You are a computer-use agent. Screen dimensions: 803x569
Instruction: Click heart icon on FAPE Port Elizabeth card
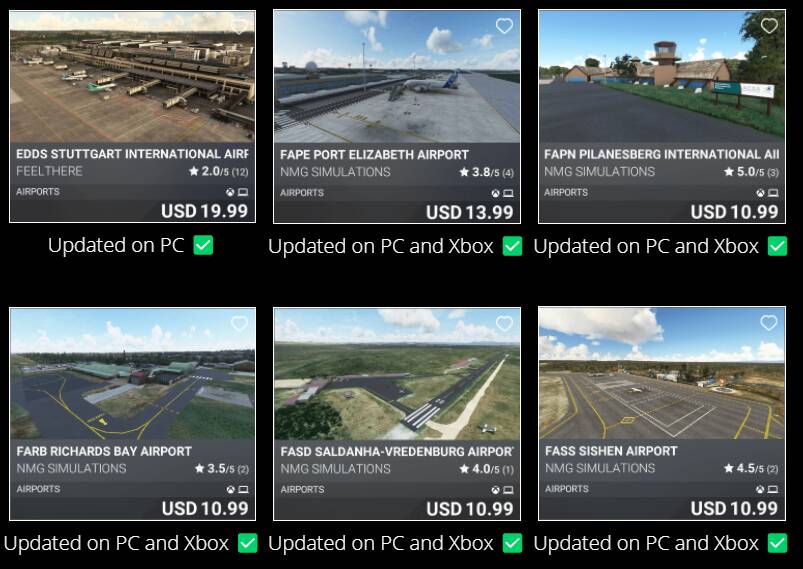[x=504, y=26]
